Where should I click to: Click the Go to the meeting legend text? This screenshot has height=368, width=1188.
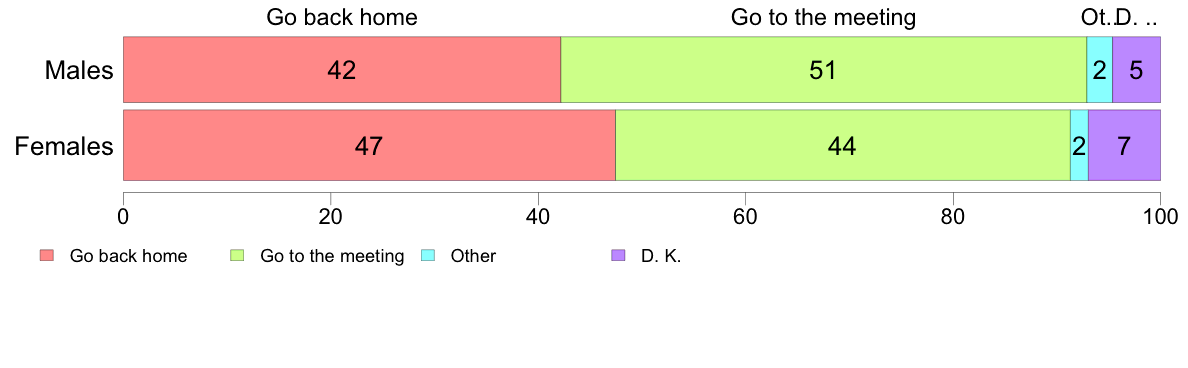pyautogui.click(x=332, y=256)
